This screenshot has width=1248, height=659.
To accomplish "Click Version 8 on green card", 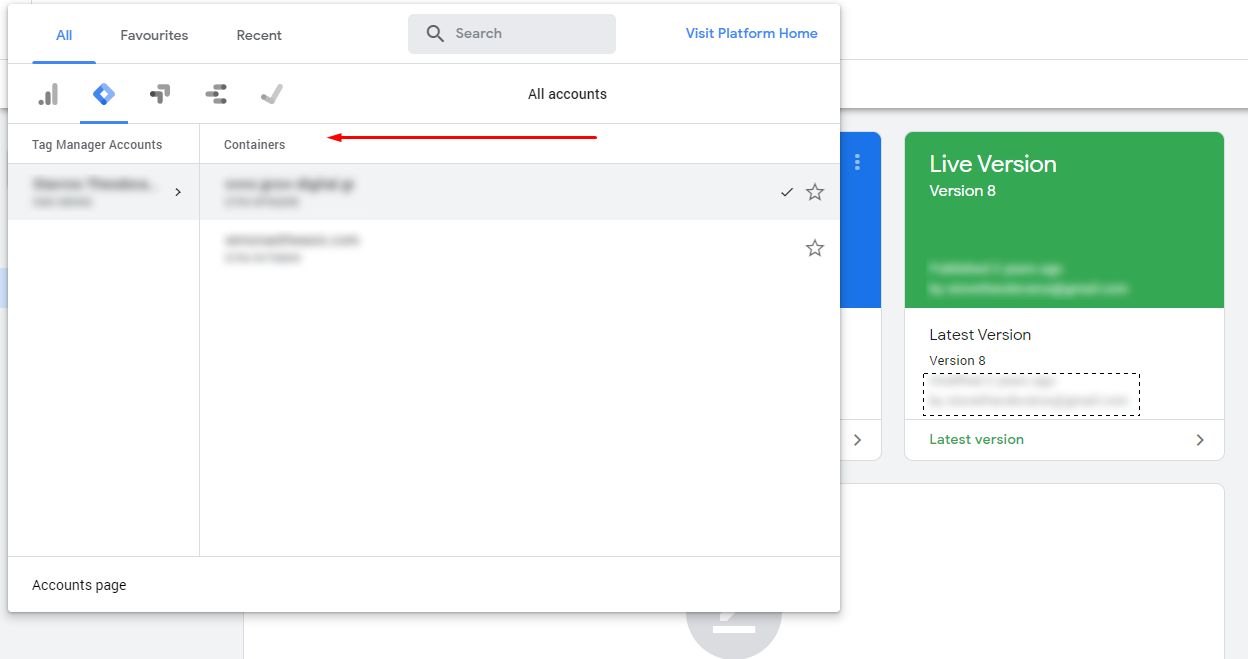I will (962, 190).
